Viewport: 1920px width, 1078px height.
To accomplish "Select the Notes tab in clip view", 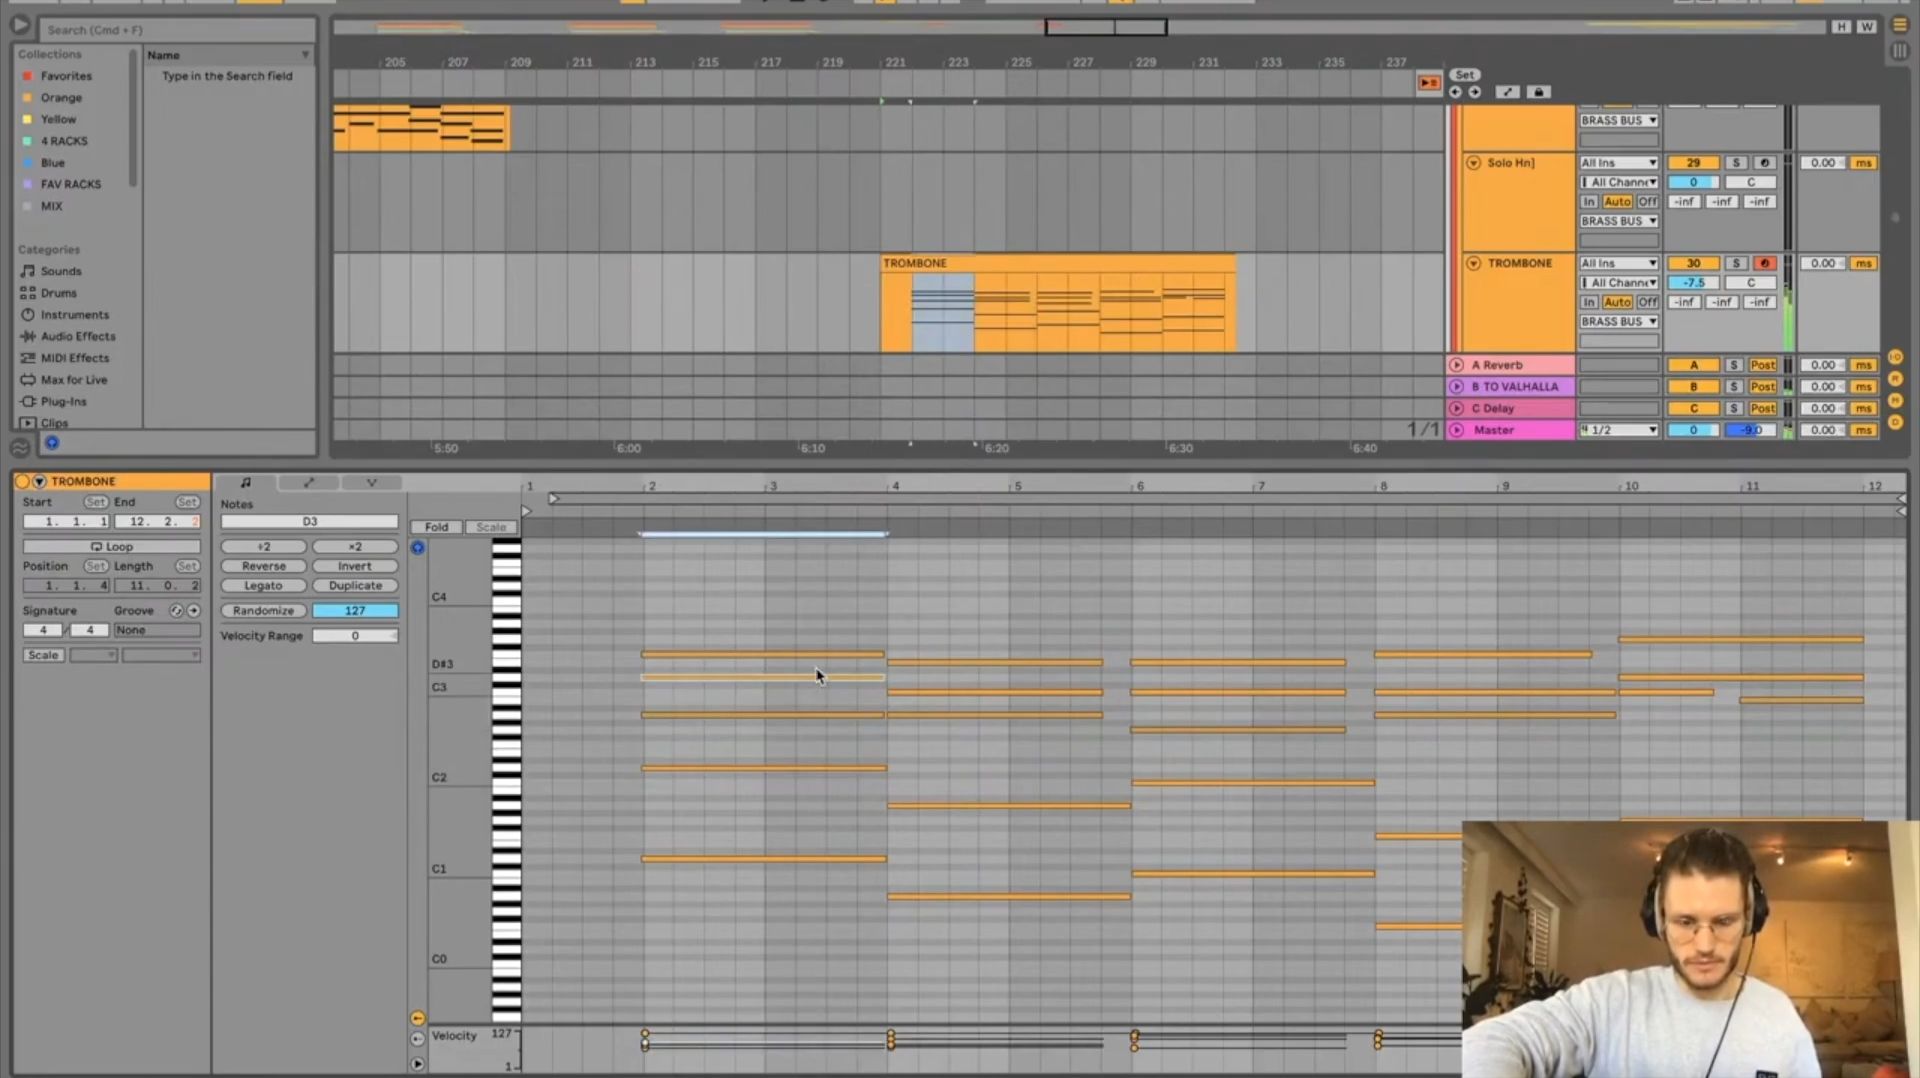I will point(244,483).
